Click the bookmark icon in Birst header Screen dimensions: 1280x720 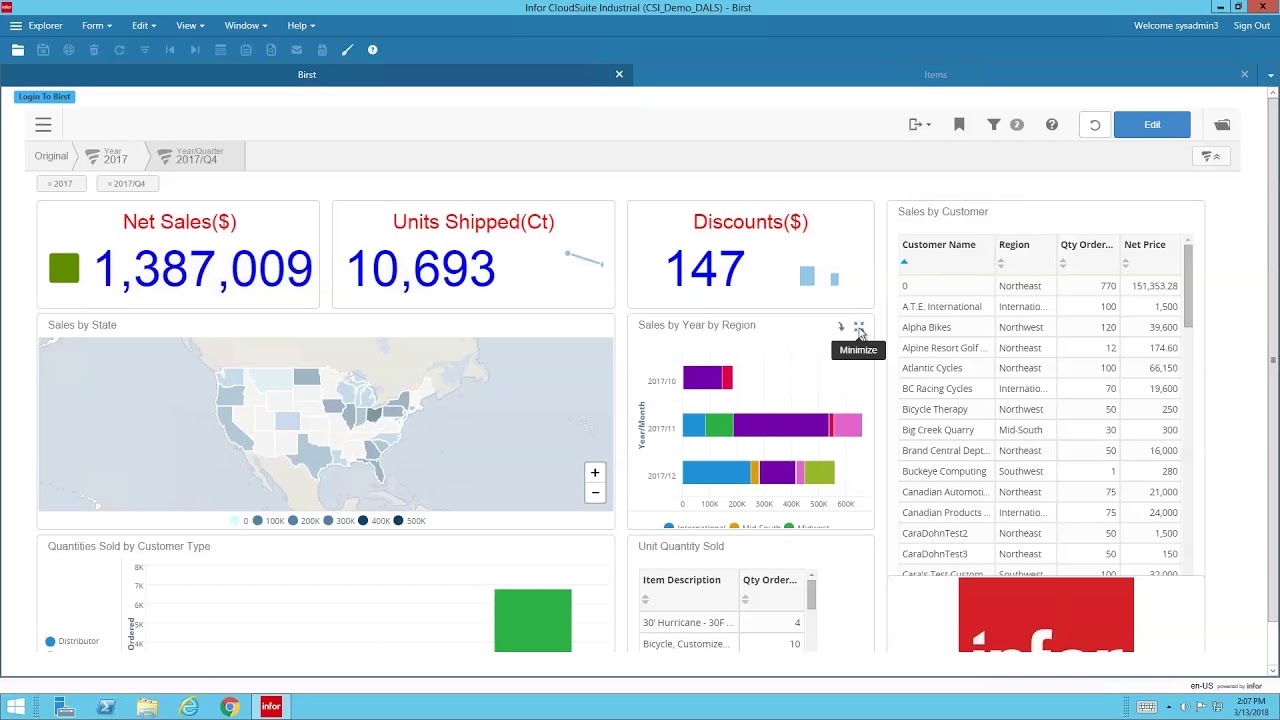click(x=959, y=125)
